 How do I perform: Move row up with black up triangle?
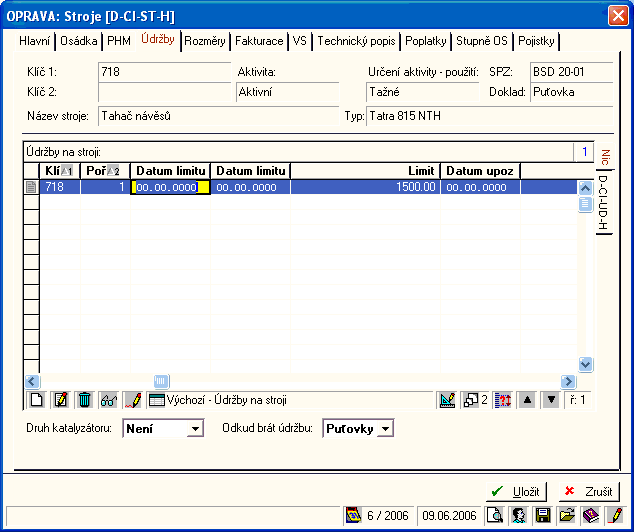[527, 400]
